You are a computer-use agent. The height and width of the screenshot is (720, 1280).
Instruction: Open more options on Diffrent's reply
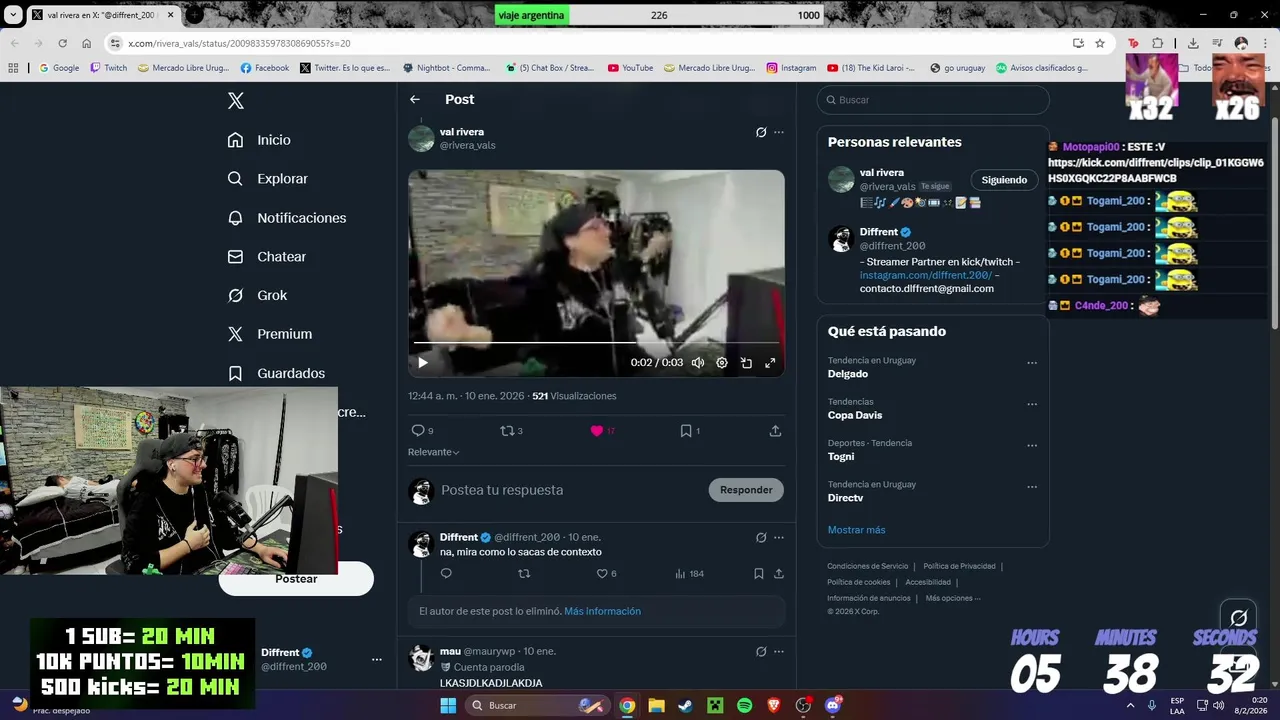coord(779,537)
